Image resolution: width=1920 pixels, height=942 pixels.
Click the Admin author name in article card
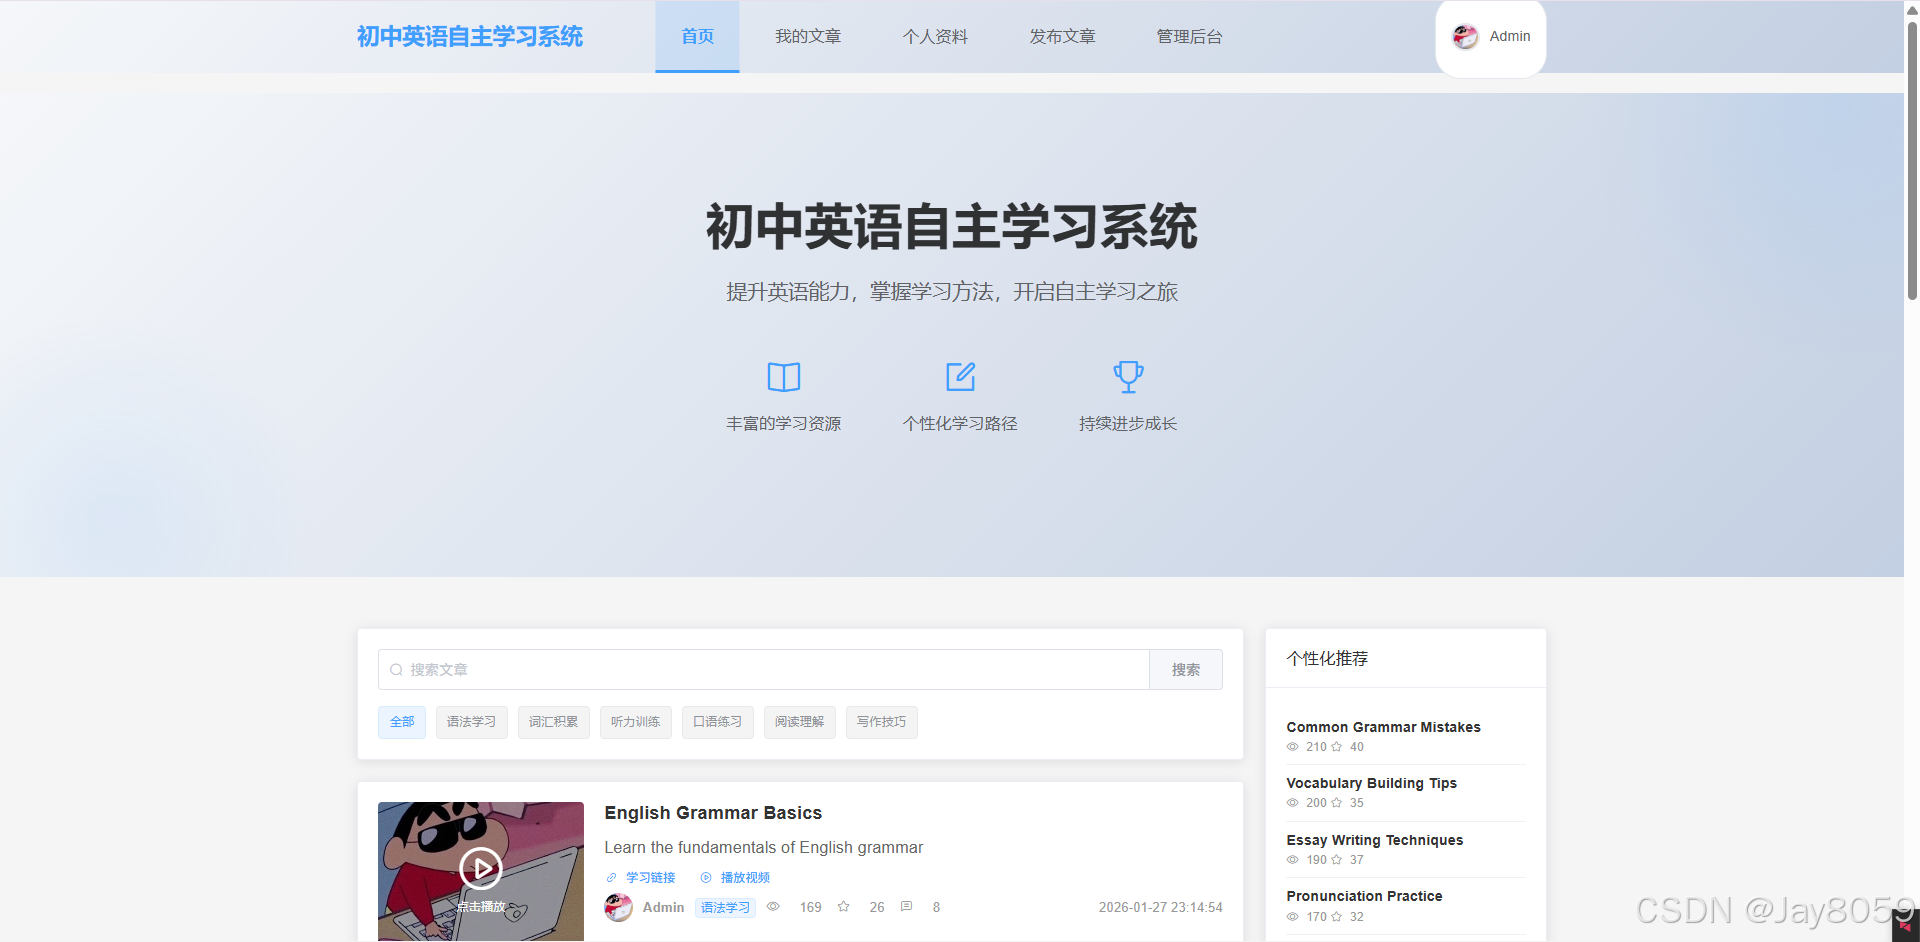(664, 907)
